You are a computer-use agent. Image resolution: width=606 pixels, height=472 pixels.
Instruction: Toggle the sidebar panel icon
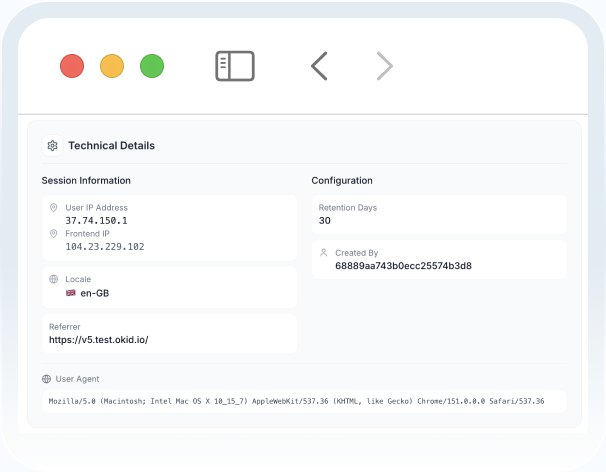(x=235, y=66)
